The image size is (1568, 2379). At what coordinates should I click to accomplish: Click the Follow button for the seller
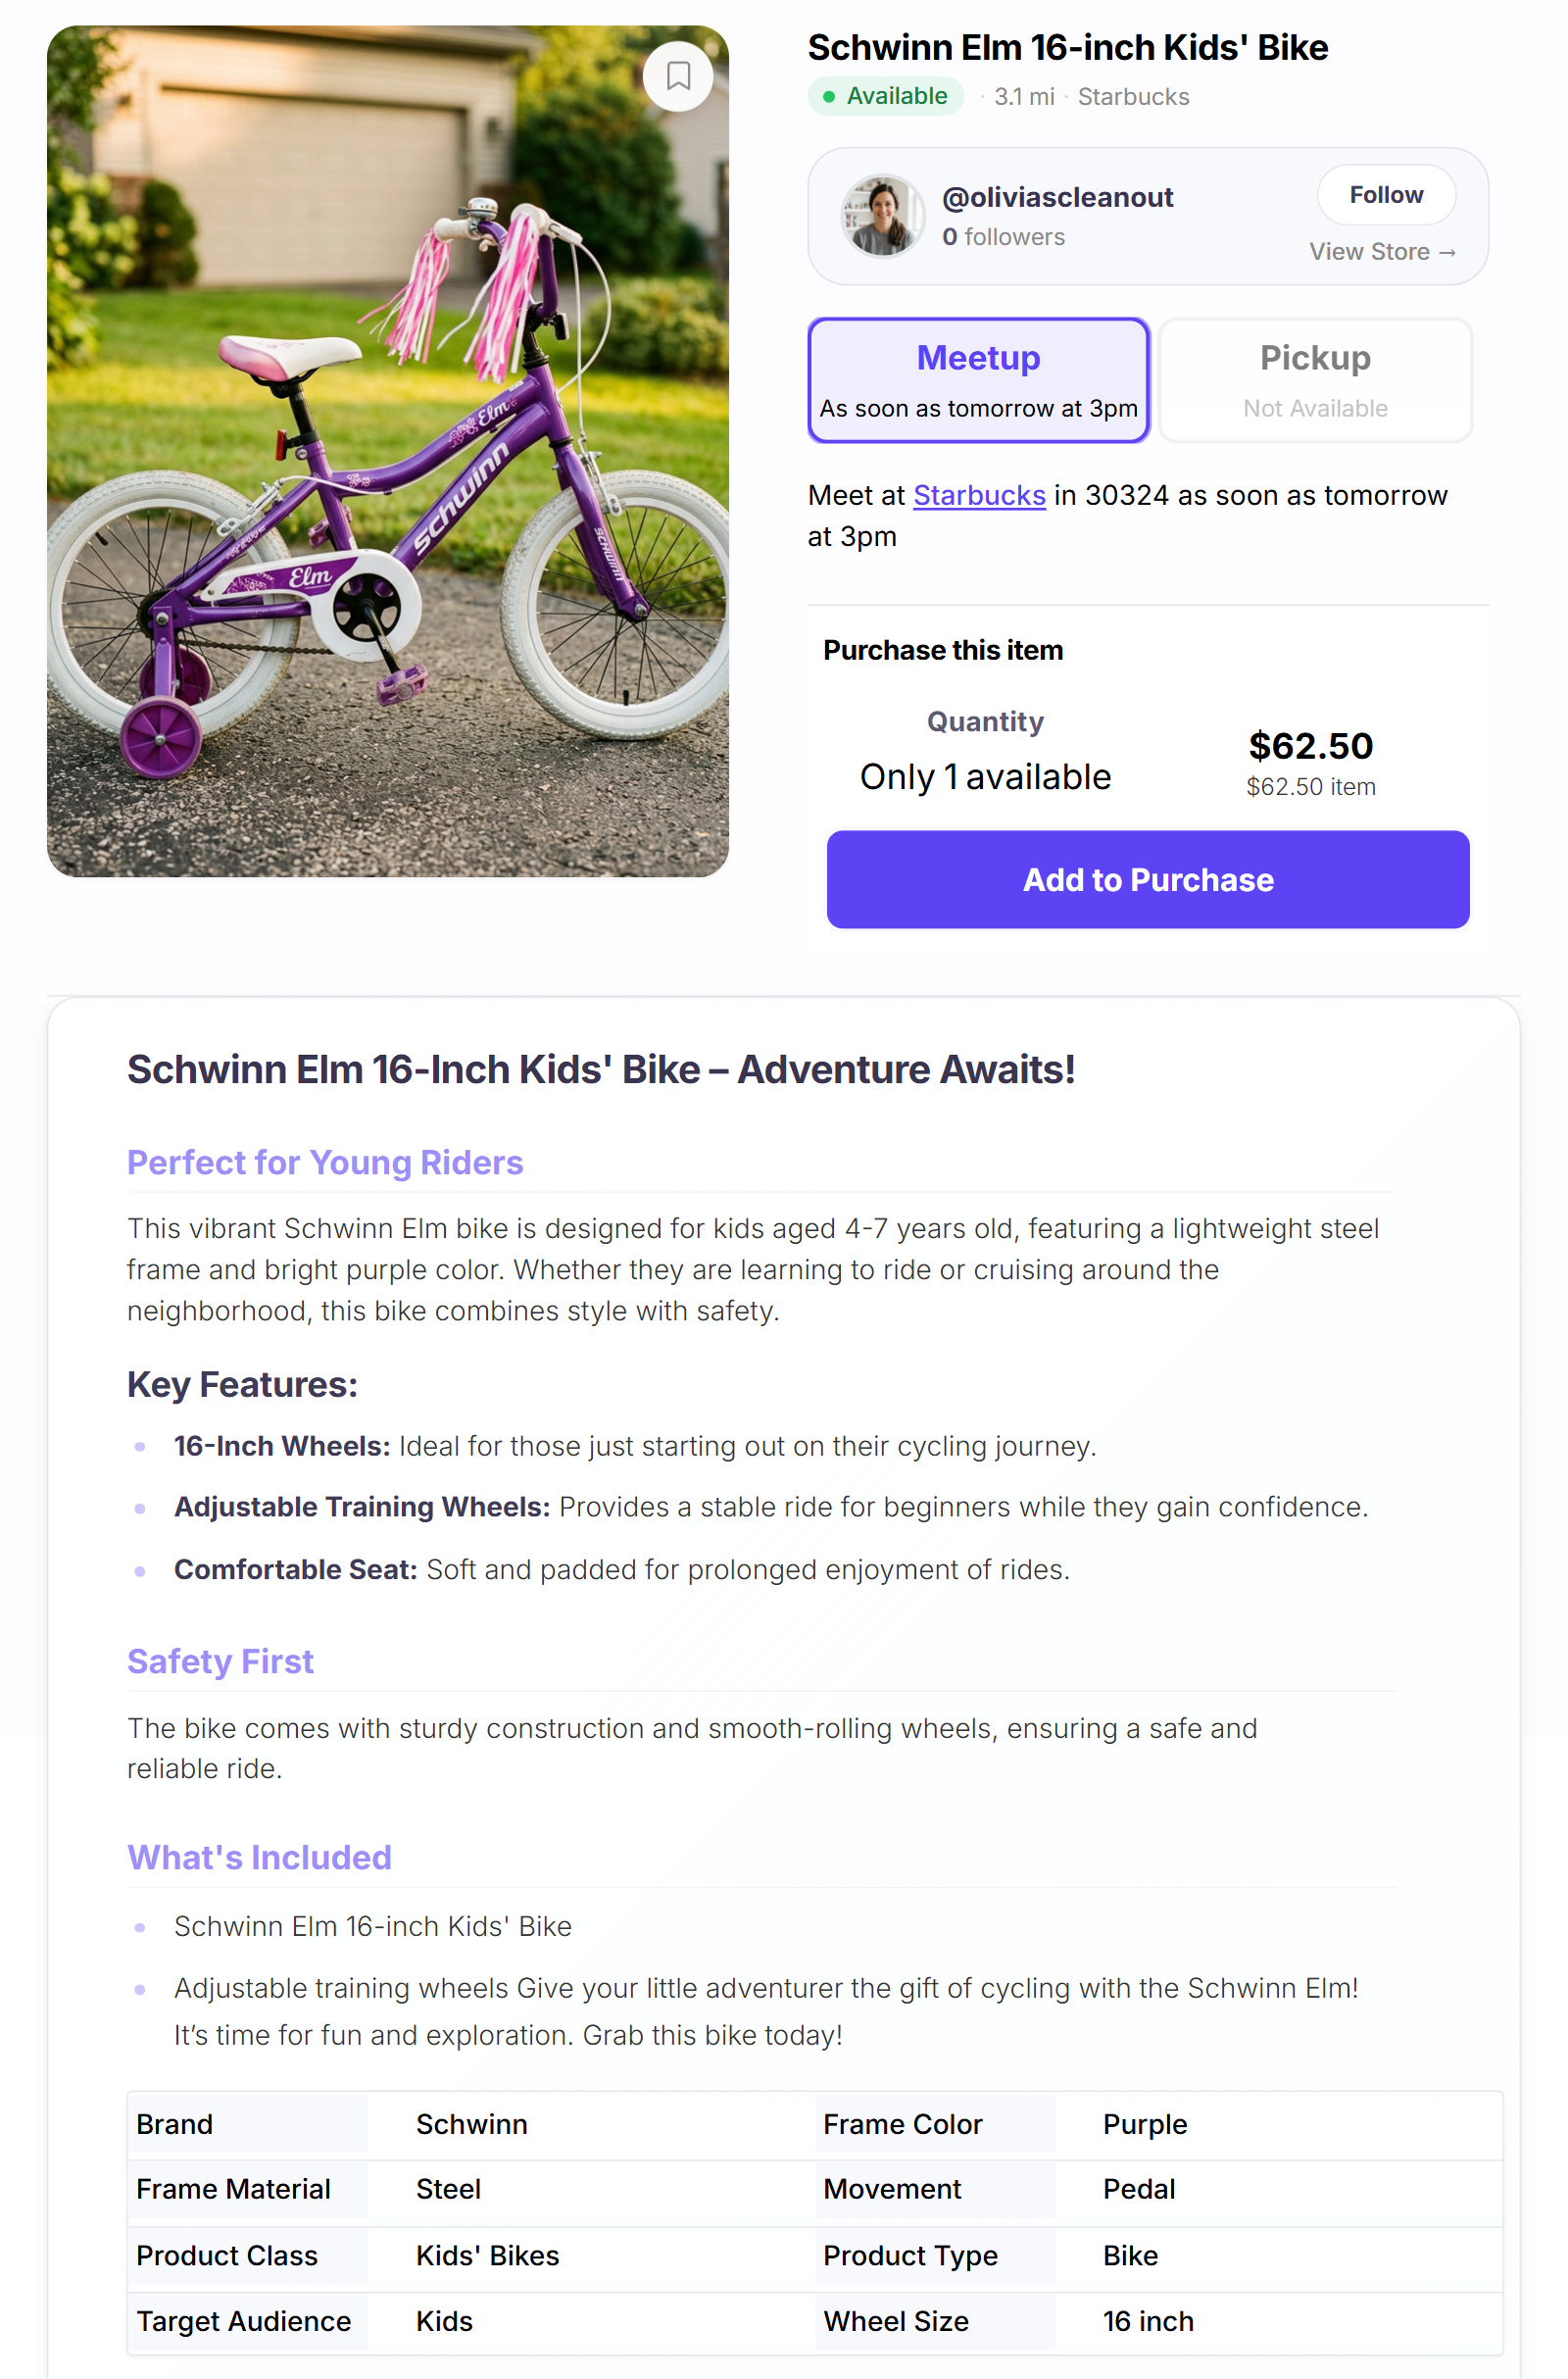coord(1386,194)
